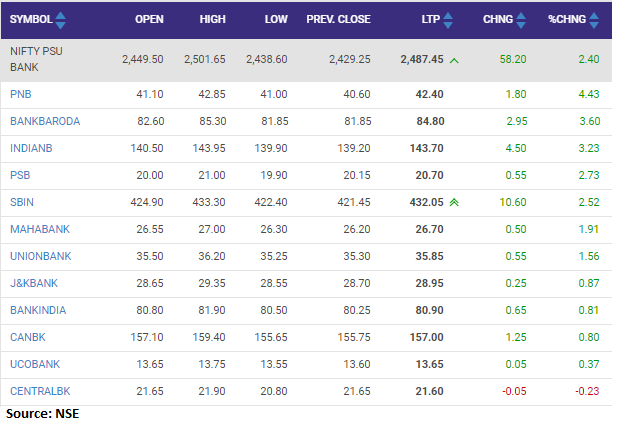Image resolution: width=620 pixels, height=425 pixels.
Task: Select the INDIANB symbol
Action: [x=31, y=148]
